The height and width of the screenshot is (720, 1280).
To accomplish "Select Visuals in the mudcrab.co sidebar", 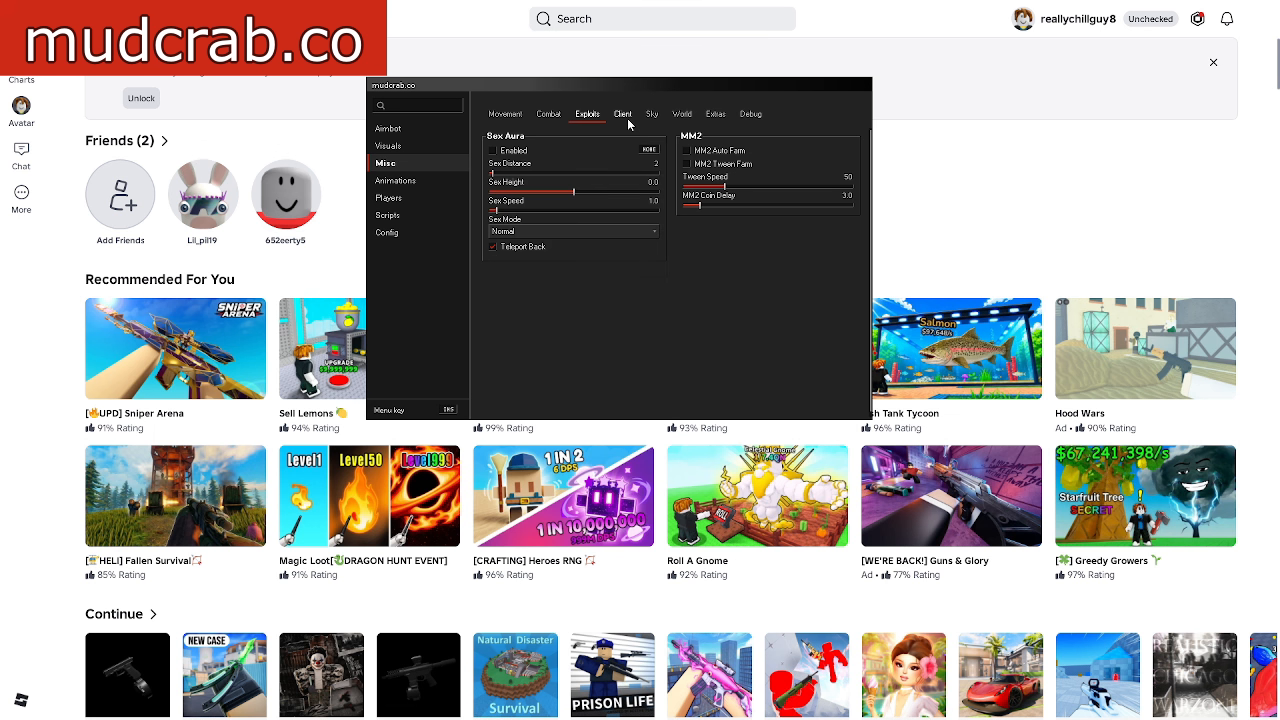I will [388, 146].
